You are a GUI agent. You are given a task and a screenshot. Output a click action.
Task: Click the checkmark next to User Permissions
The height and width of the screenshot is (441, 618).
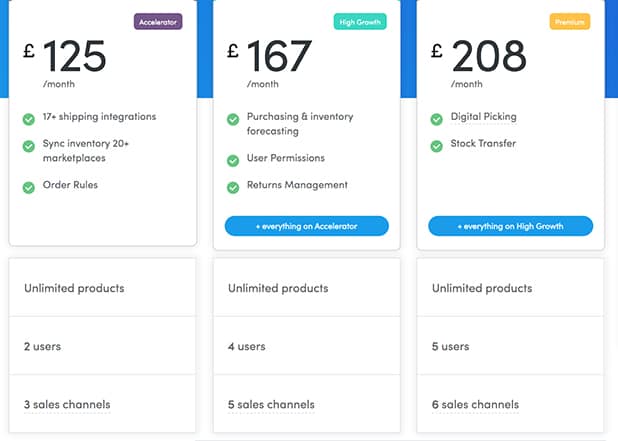[x=233, y=160]
